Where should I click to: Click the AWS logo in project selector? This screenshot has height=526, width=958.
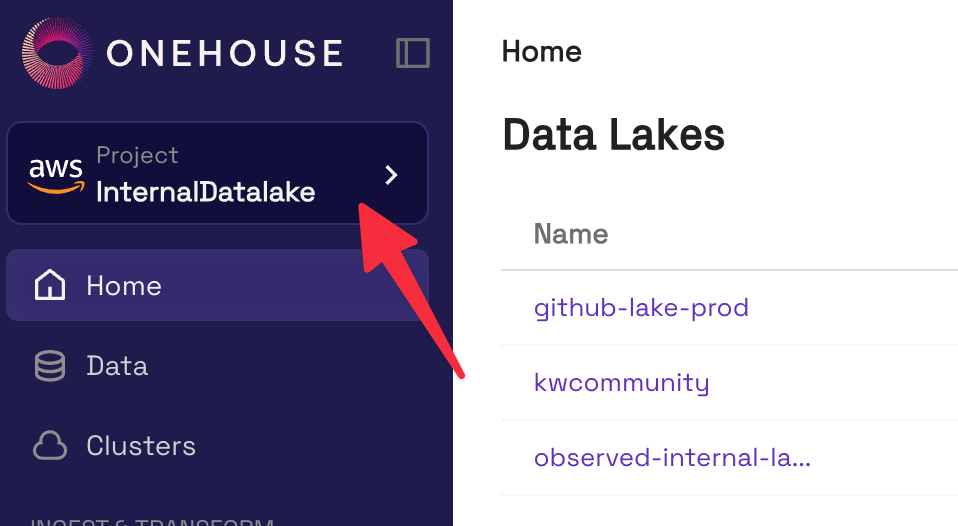pos(56,175)
